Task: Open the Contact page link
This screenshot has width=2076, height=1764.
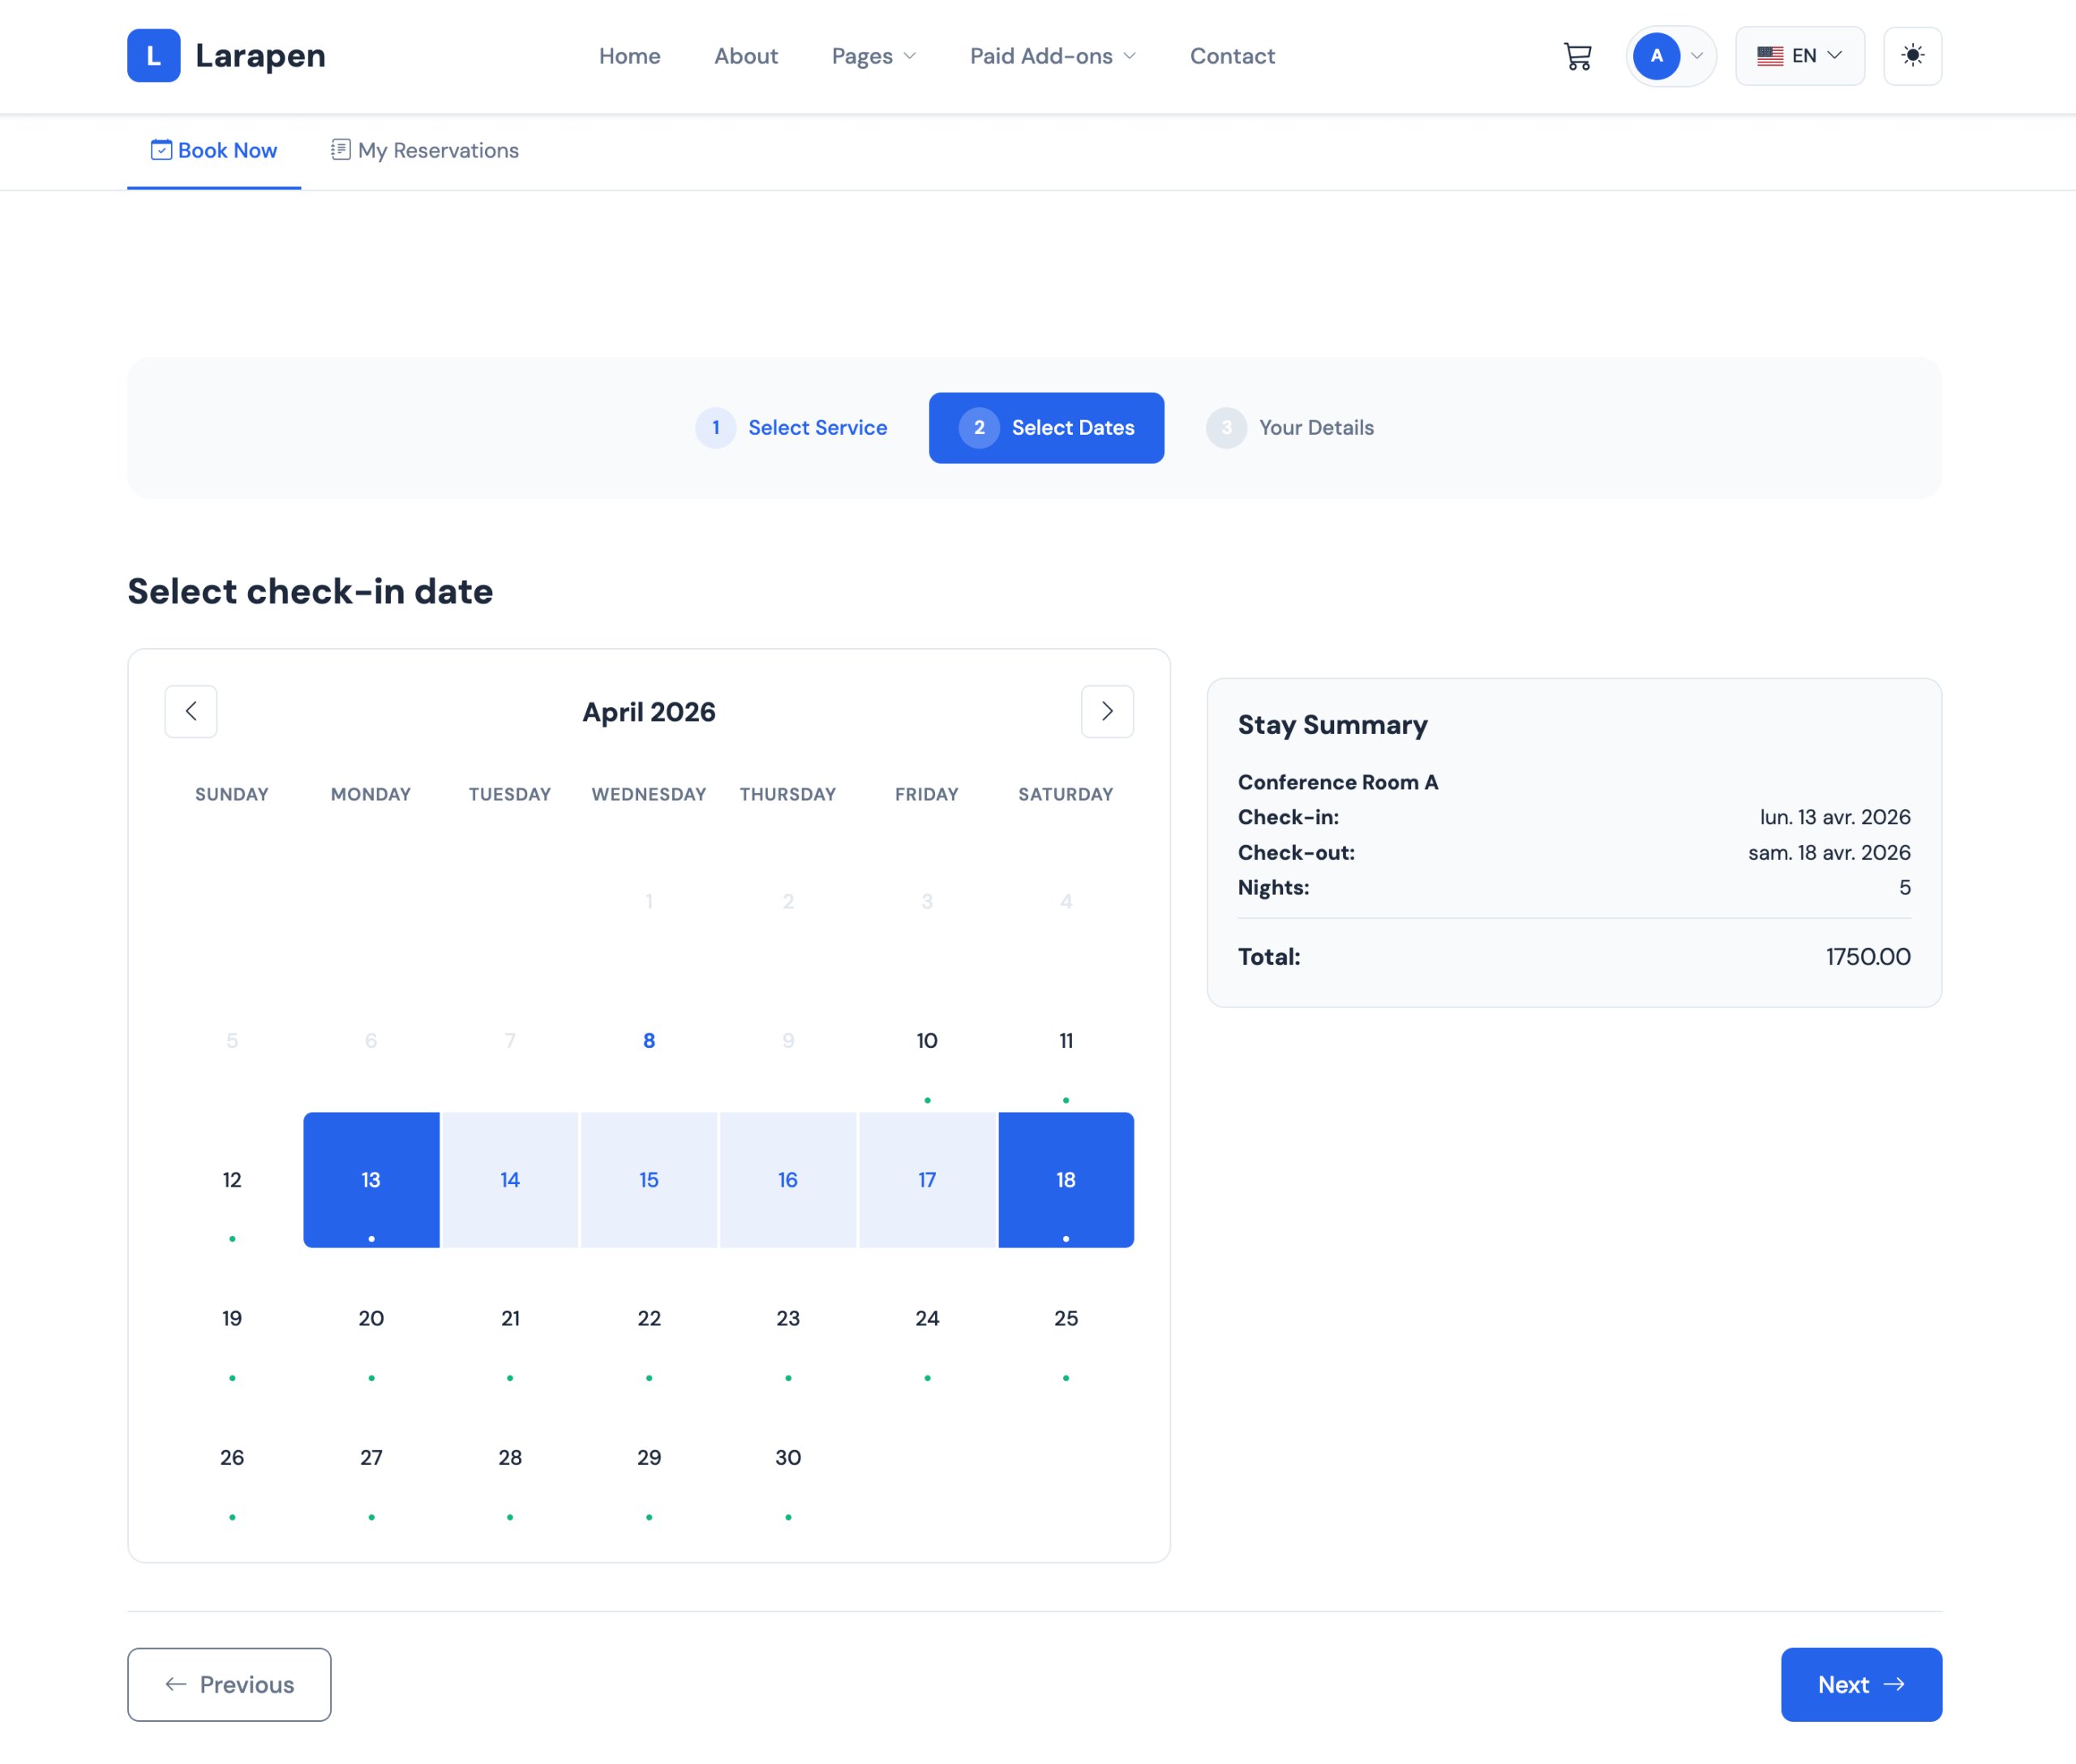Action: [1231, 56]
